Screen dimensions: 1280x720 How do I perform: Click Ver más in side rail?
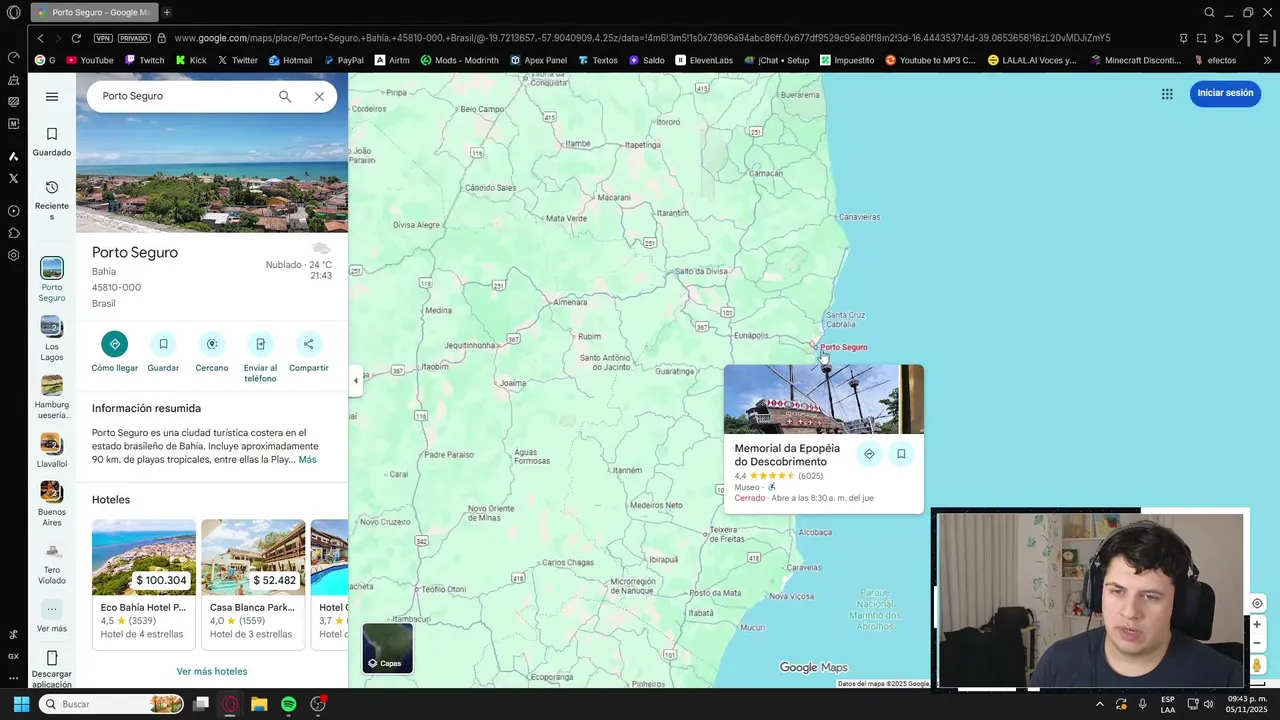tap(52, 616)
